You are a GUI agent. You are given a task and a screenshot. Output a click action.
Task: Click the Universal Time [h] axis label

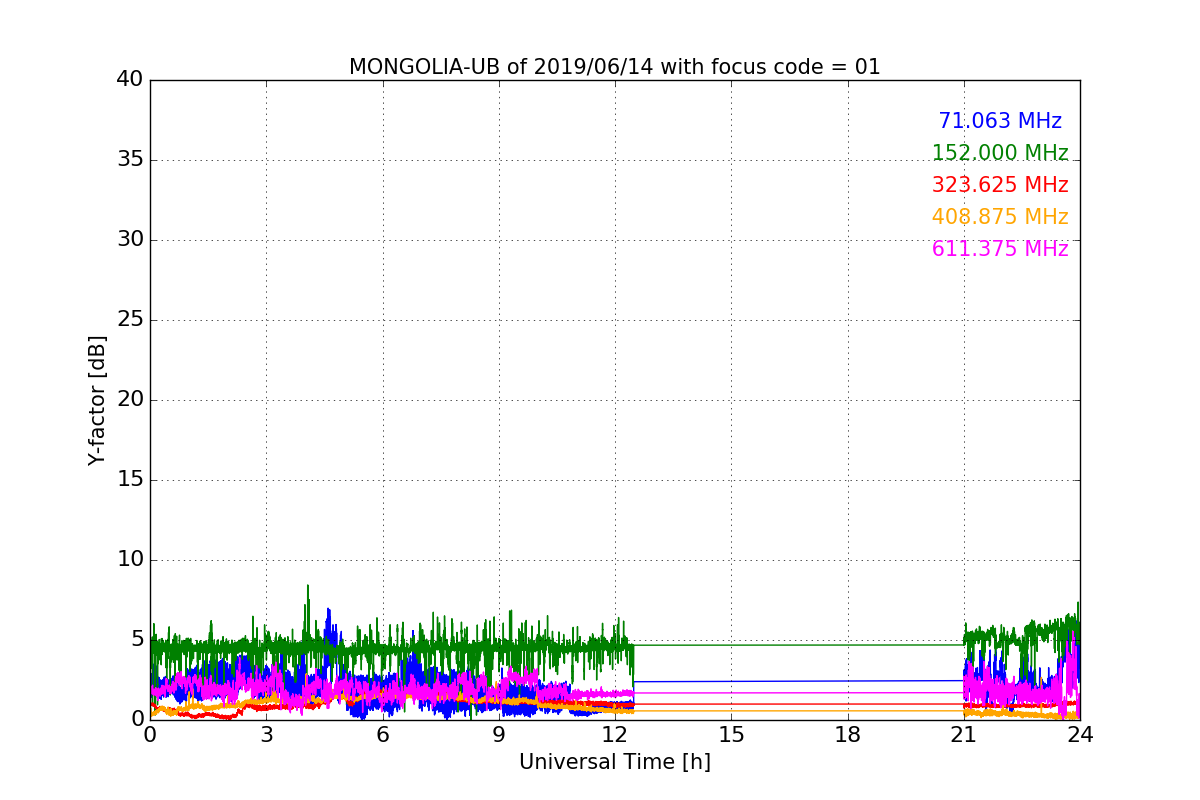click(x=614, y=762)
